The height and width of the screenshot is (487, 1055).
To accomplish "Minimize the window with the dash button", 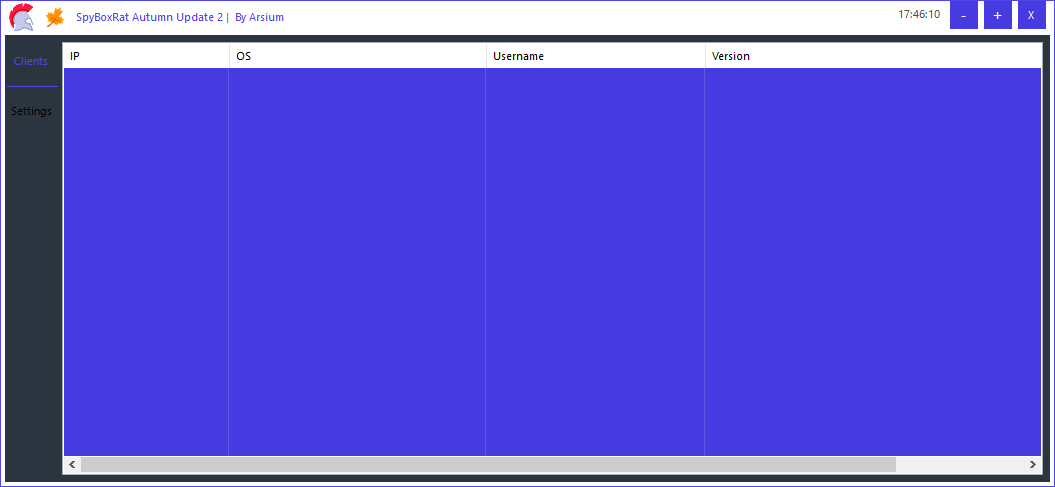I will pos(963,15).
